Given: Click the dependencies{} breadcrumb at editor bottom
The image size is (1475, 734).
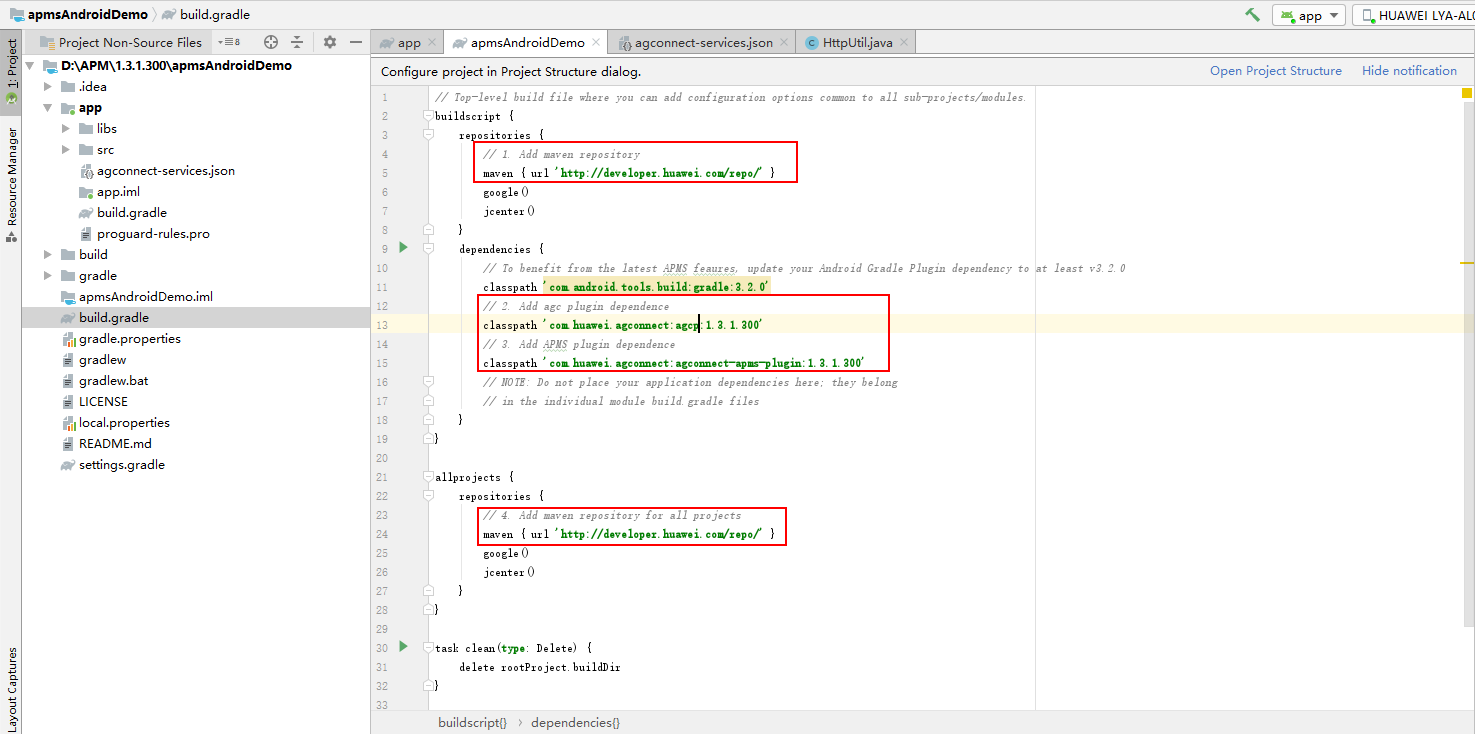Looking at the screenshot, I should point(575,722).
